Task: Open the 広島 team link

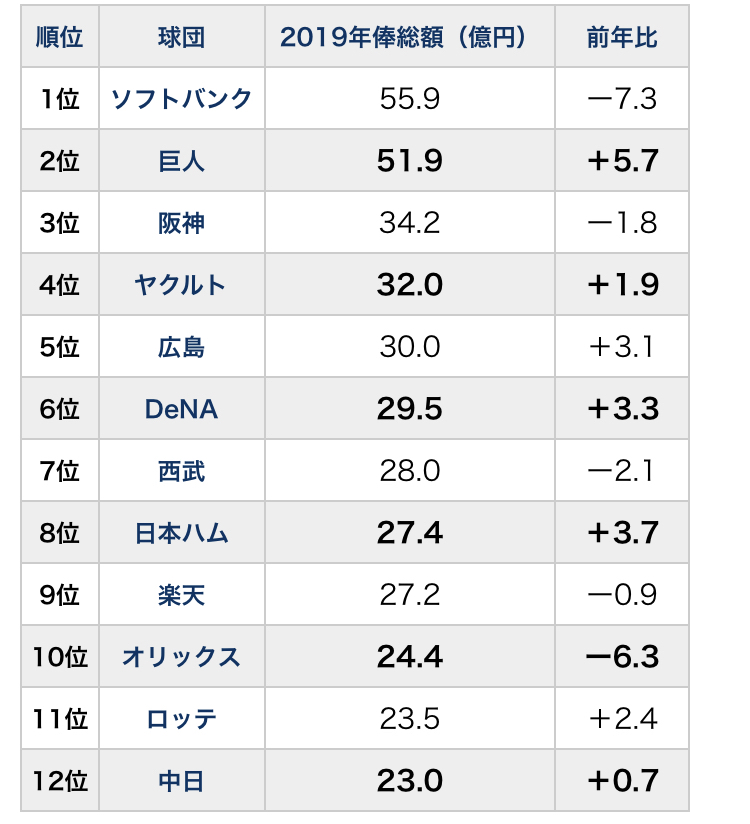Action: [181, 347]
